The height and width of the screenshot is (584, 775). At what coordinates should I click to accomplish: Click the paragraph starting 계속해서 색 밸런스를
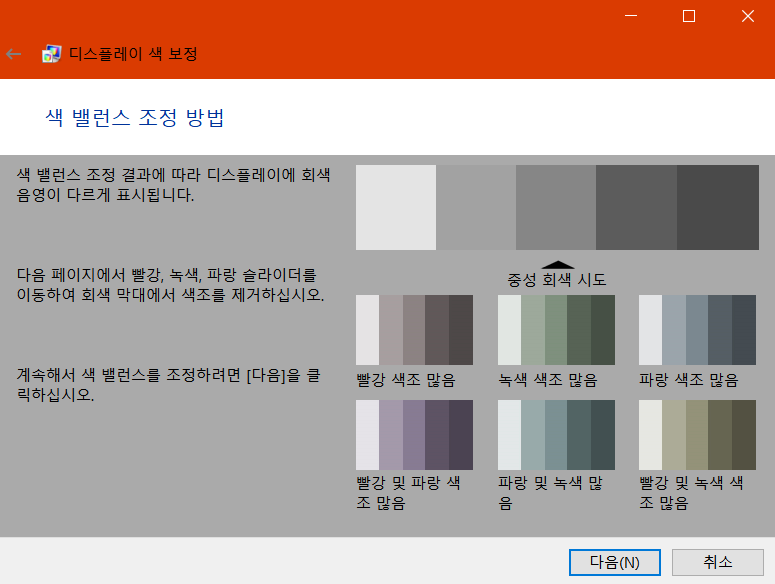point(169,385)
